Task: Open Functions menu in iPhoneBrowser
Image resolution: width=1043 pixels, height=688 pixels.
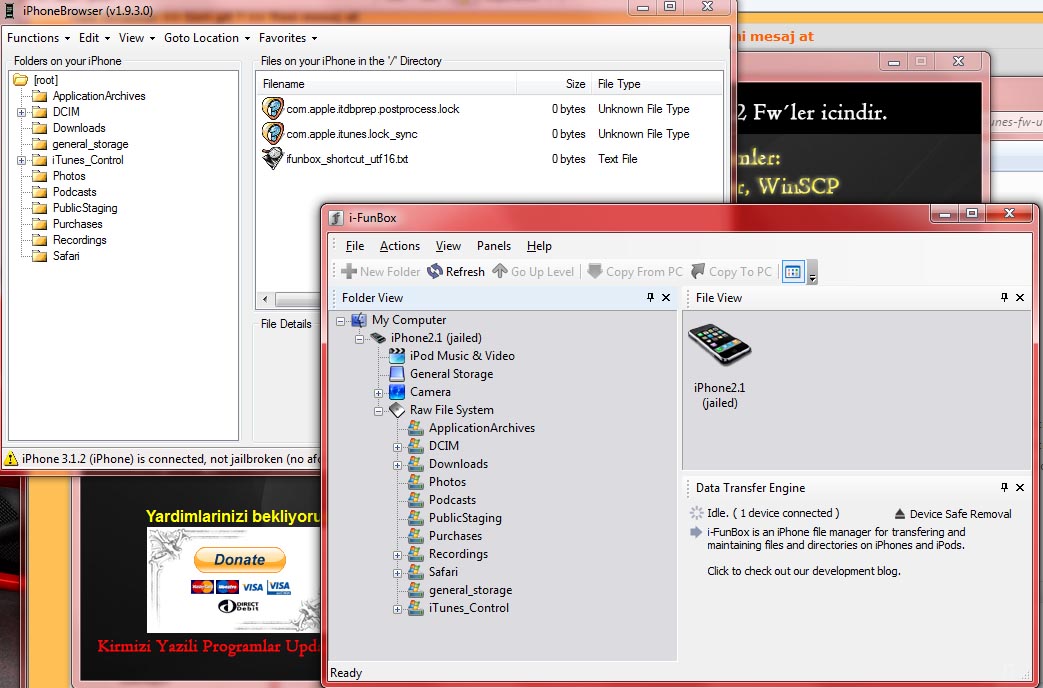Action: coord(38,38)
